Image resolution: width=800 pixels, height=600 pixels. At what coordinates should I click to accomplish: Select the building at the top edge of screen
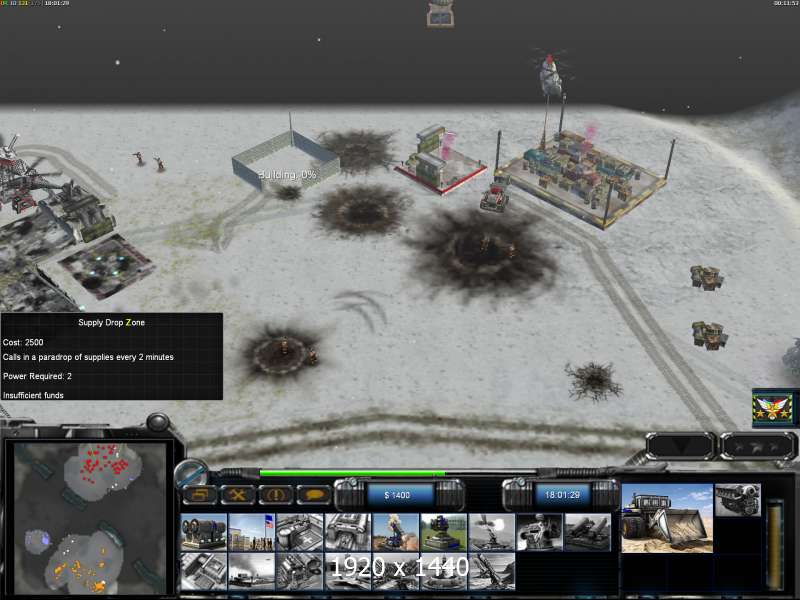pos(440,14)
